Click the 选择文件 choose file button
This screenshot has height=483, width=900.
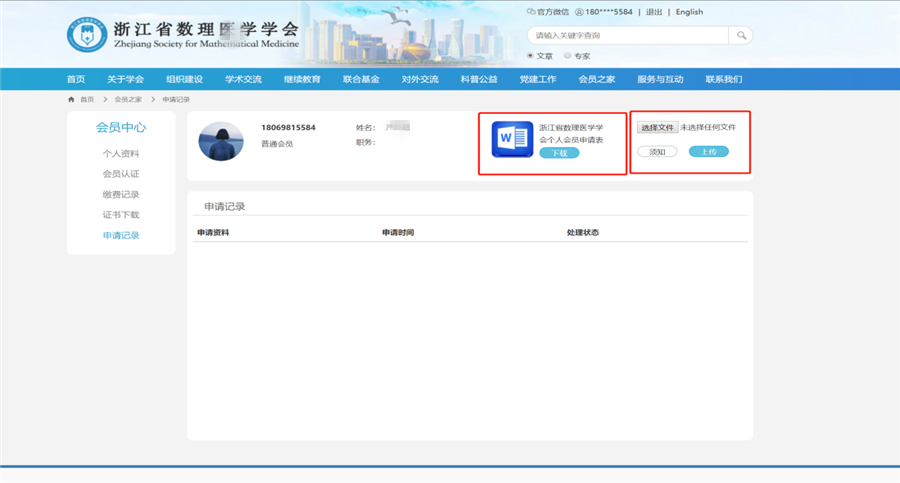pos(658,128)
